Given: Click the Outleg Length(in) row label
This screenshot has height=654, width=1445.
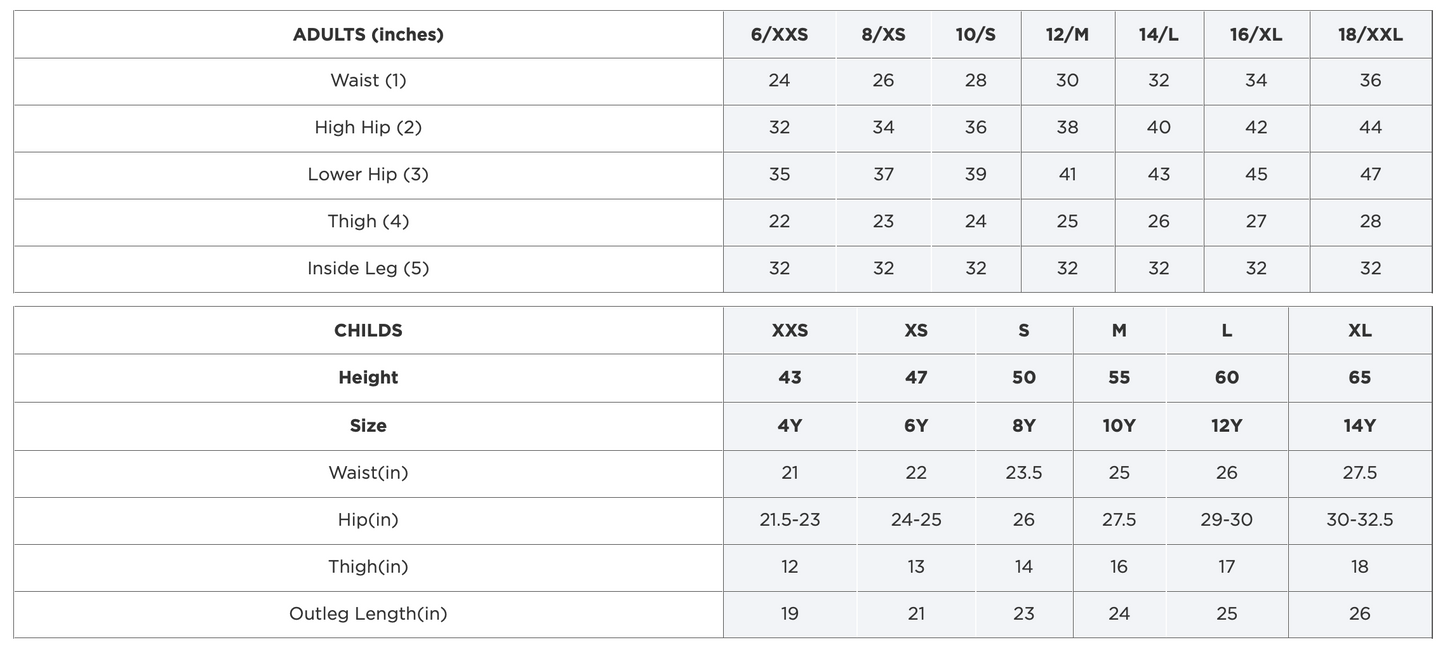Looking at the screenshot, I should pos(368,613).
